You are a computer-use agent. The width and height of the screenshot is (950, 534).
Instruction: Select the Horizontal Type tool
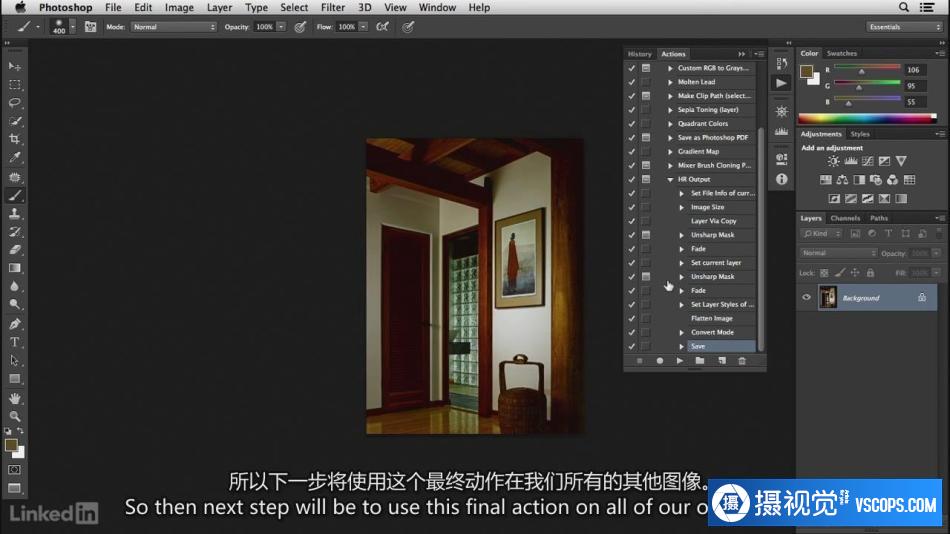(x=15, y=342)
